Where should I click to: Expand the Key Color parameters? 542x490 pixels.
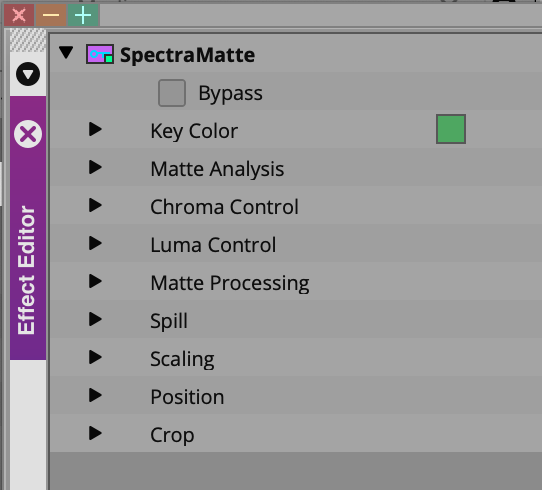(x=95, y=129)
